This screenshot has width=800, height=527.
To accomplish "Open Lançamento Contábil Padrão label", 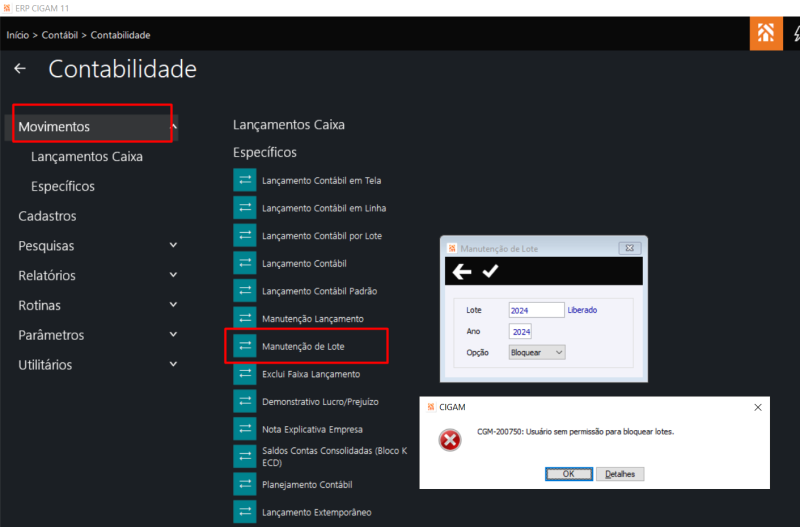I will 319,291.
